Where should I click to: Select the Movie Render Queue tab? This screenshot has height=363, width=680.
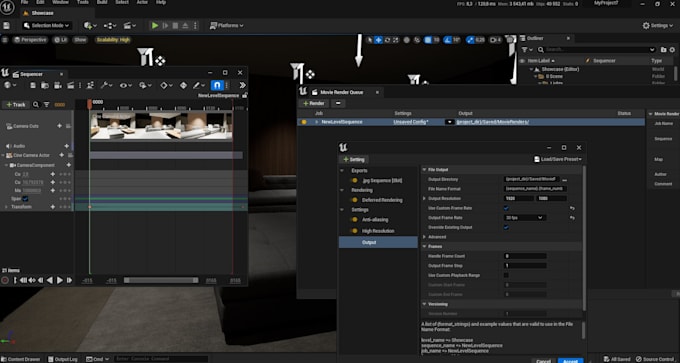coord(341,92)
